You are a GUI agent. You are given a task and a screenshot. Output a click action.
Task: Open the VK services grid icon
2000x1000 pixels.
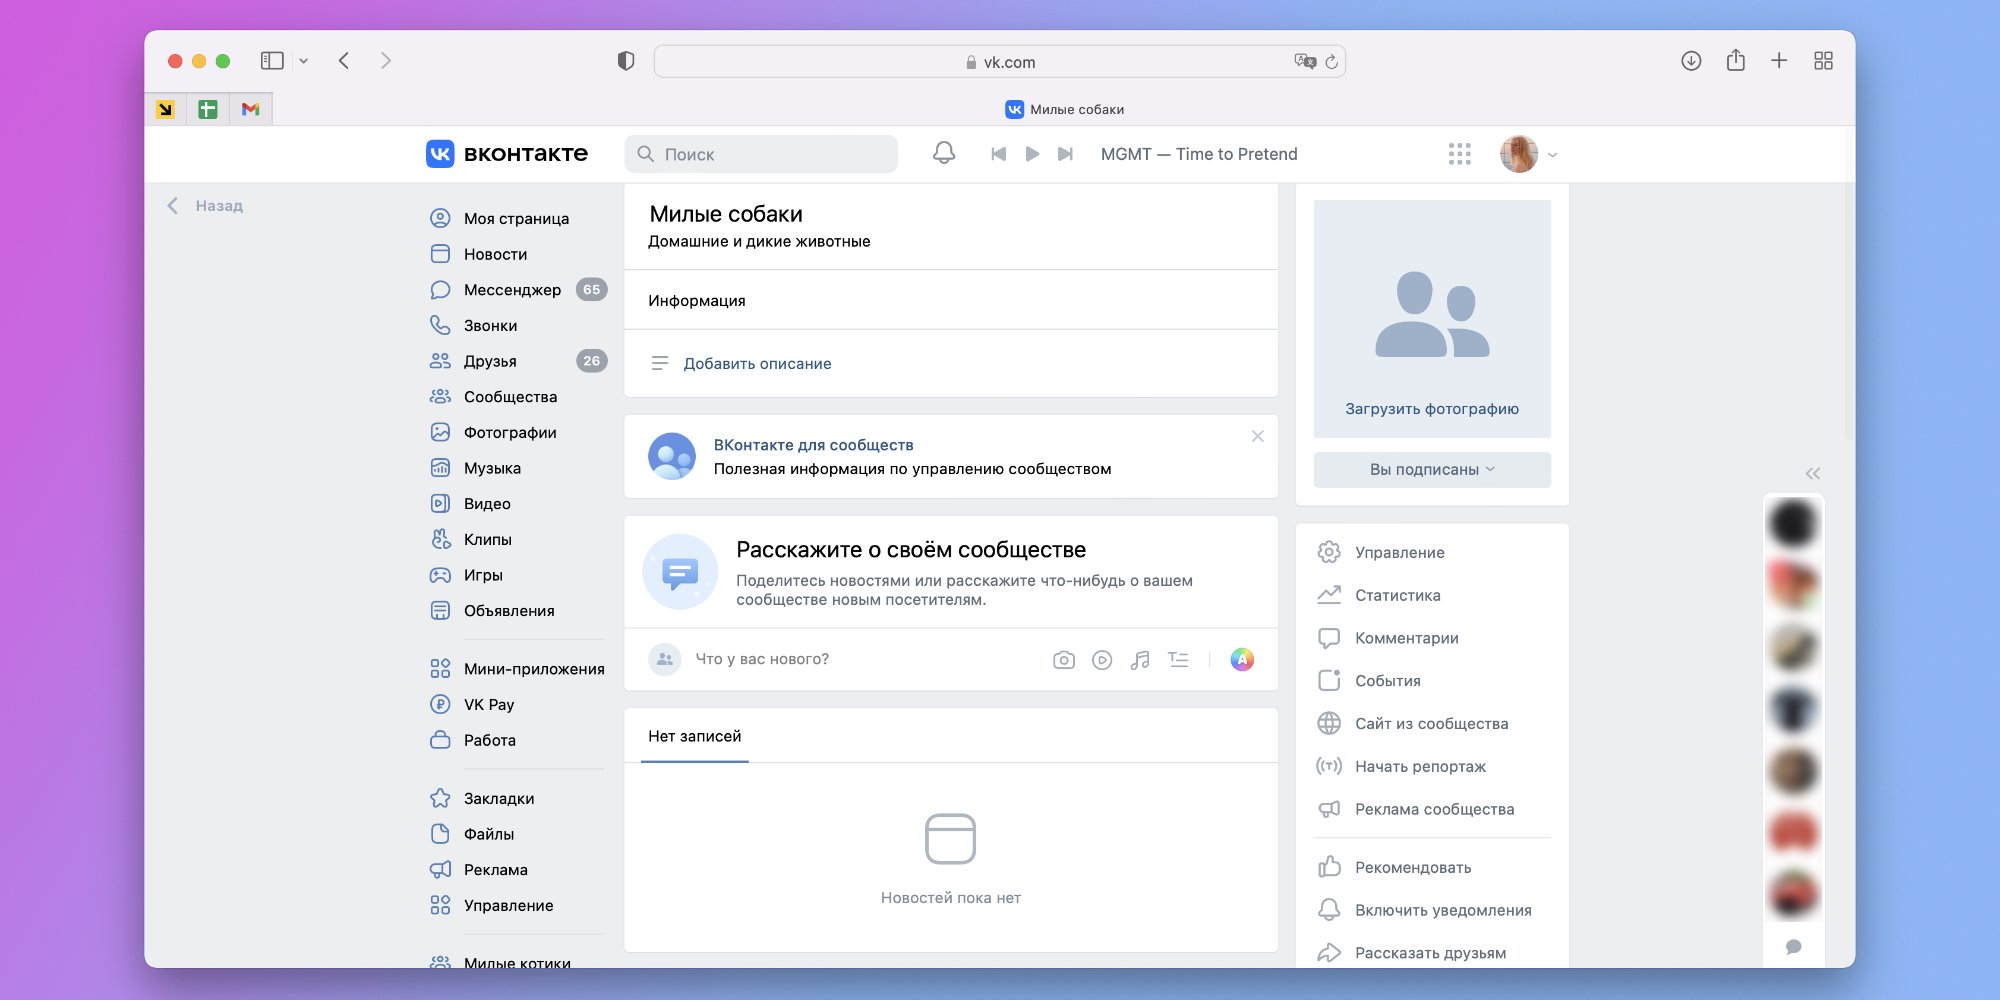[1459, 154]
